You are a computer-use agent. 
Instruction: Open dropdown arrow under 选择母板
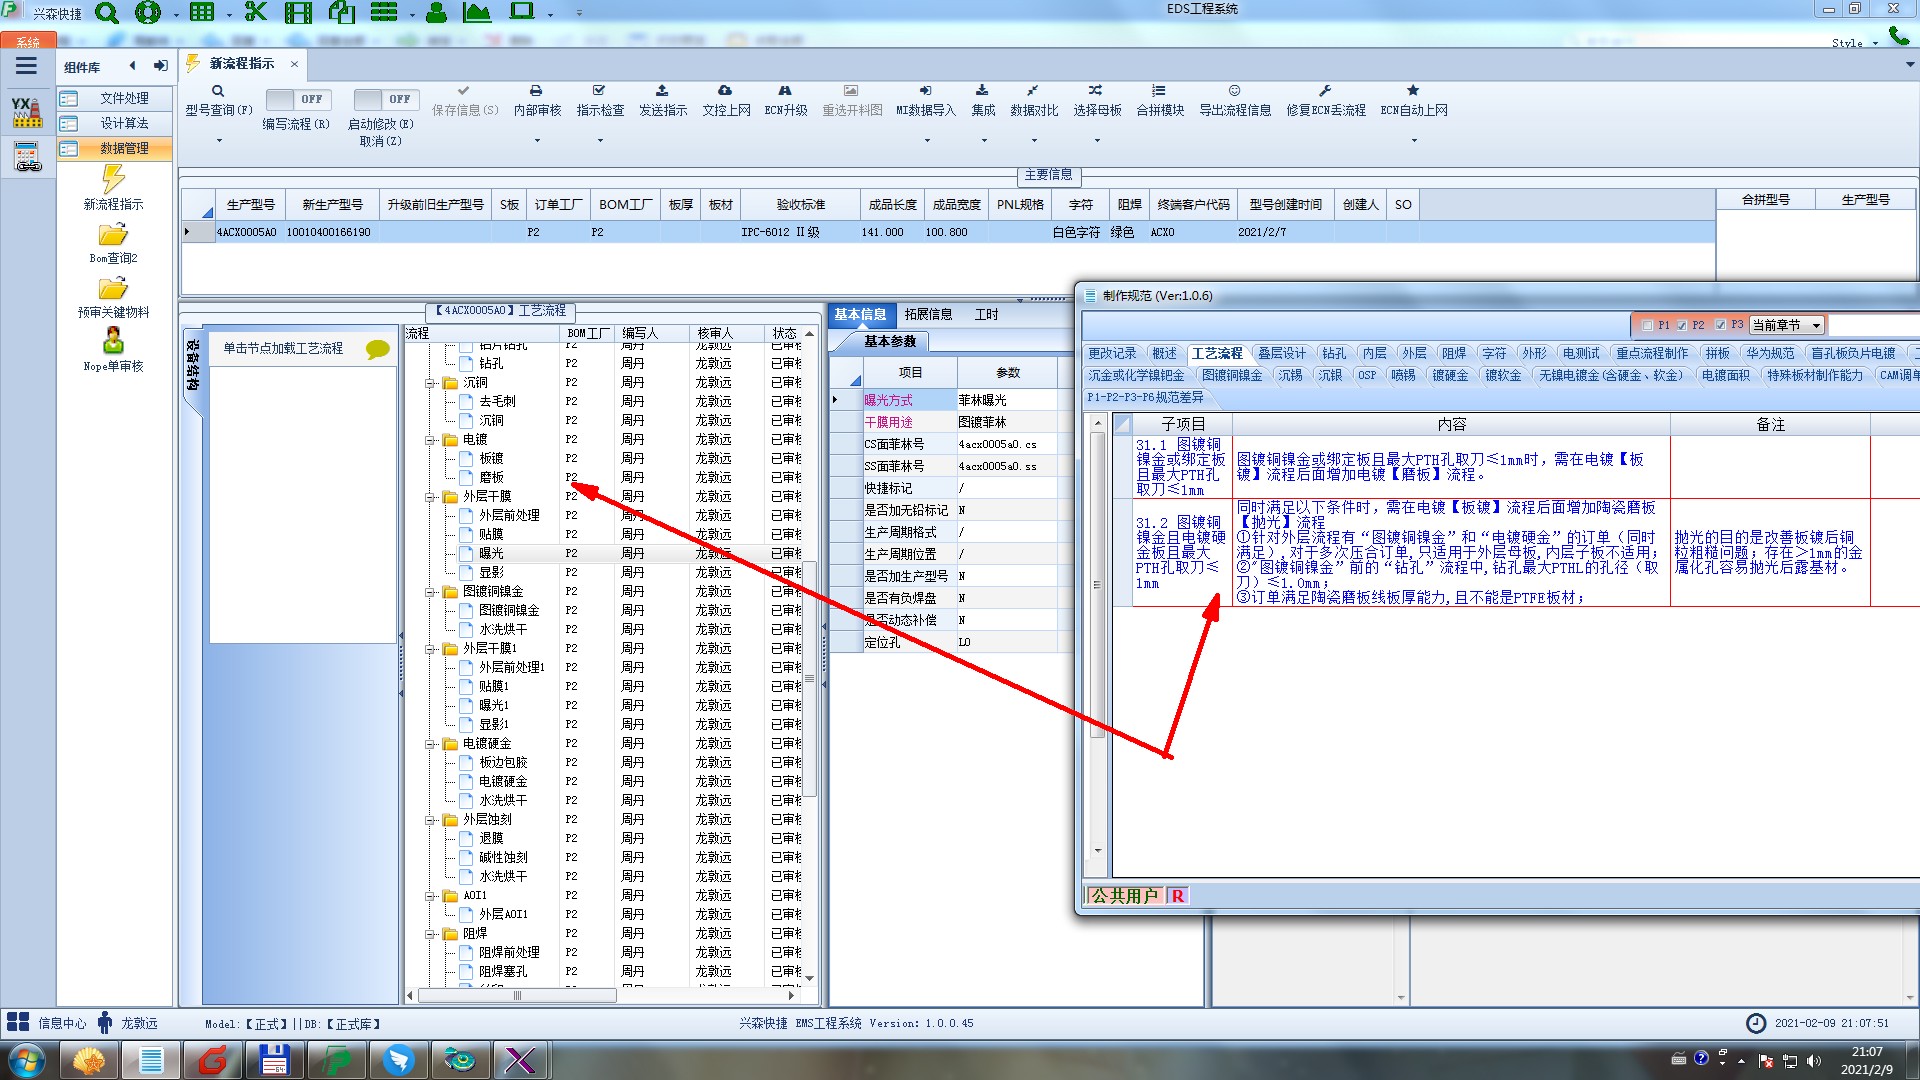coord(1097,140)
